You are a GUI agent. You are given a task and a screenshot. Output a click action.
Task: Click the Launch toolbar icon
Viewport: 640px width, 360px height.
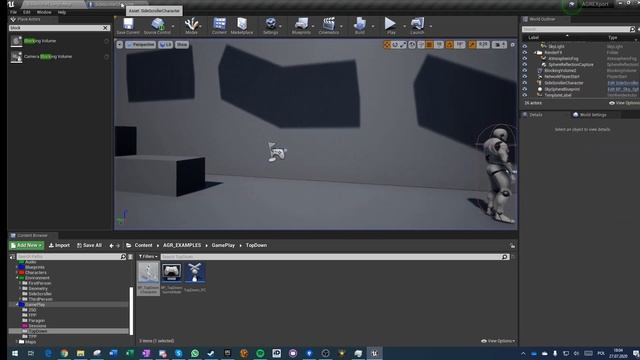417,26
